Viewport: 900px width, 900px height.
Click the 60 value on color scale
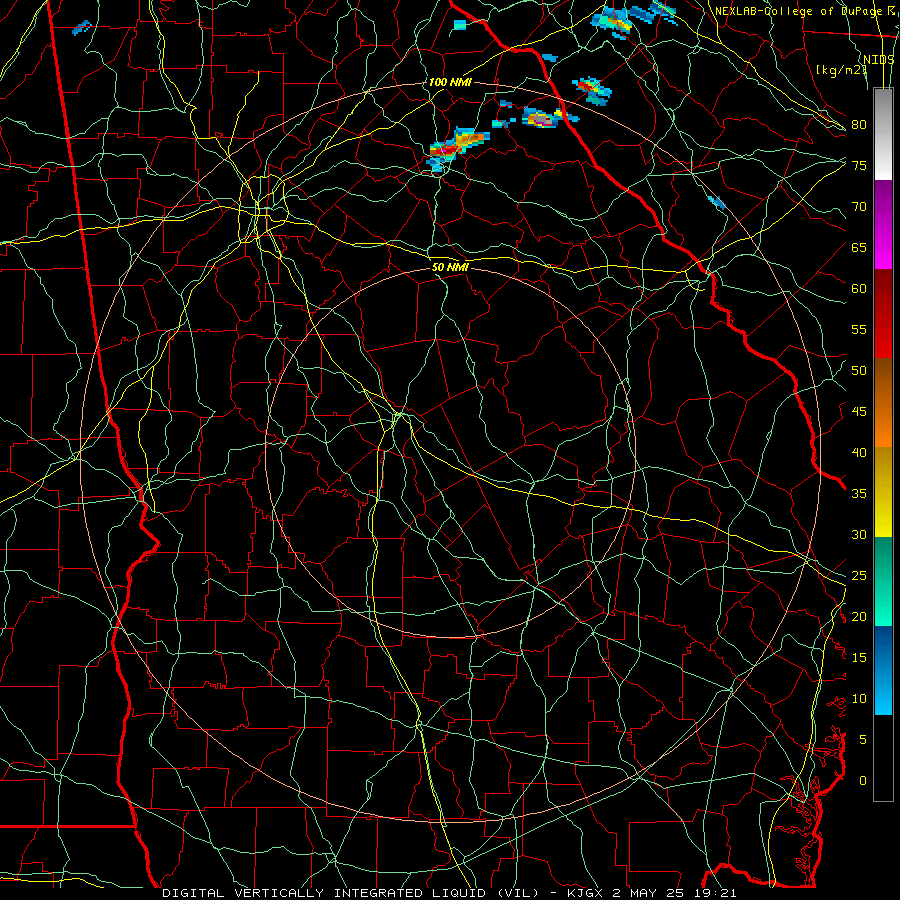[x=859, y=289]
